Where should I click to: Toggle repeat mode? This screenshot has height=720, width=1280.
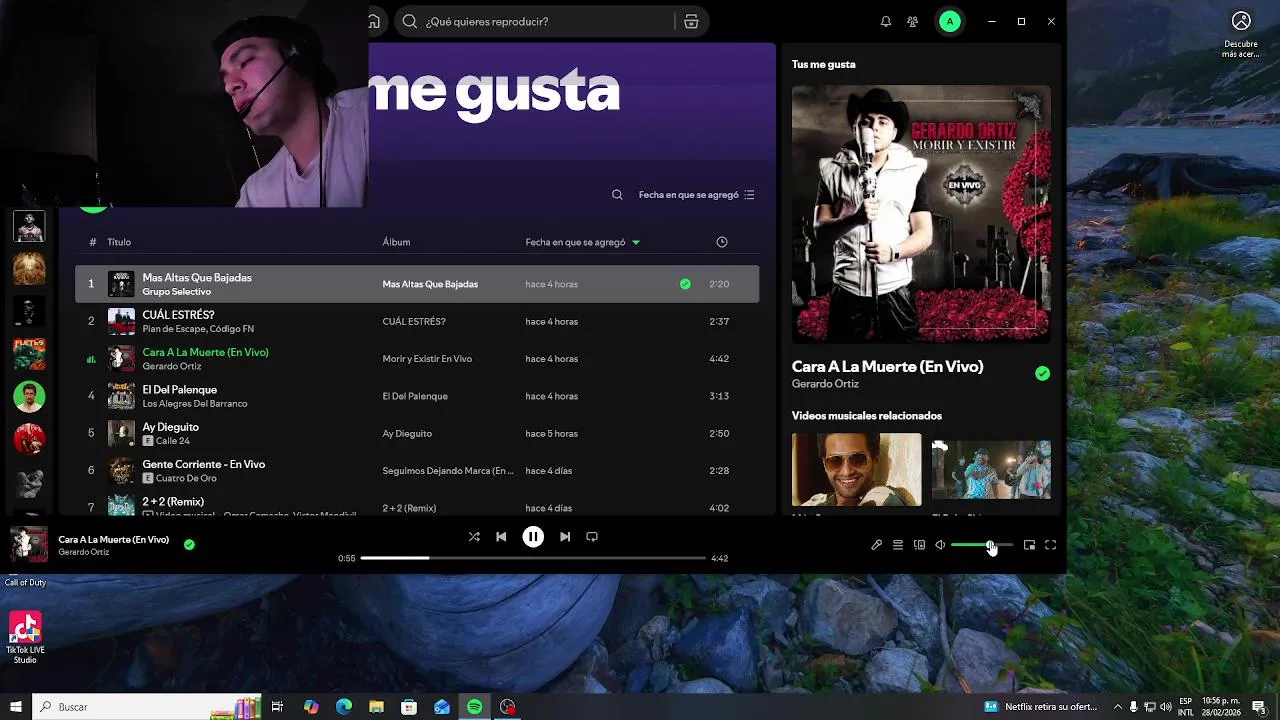592,537
